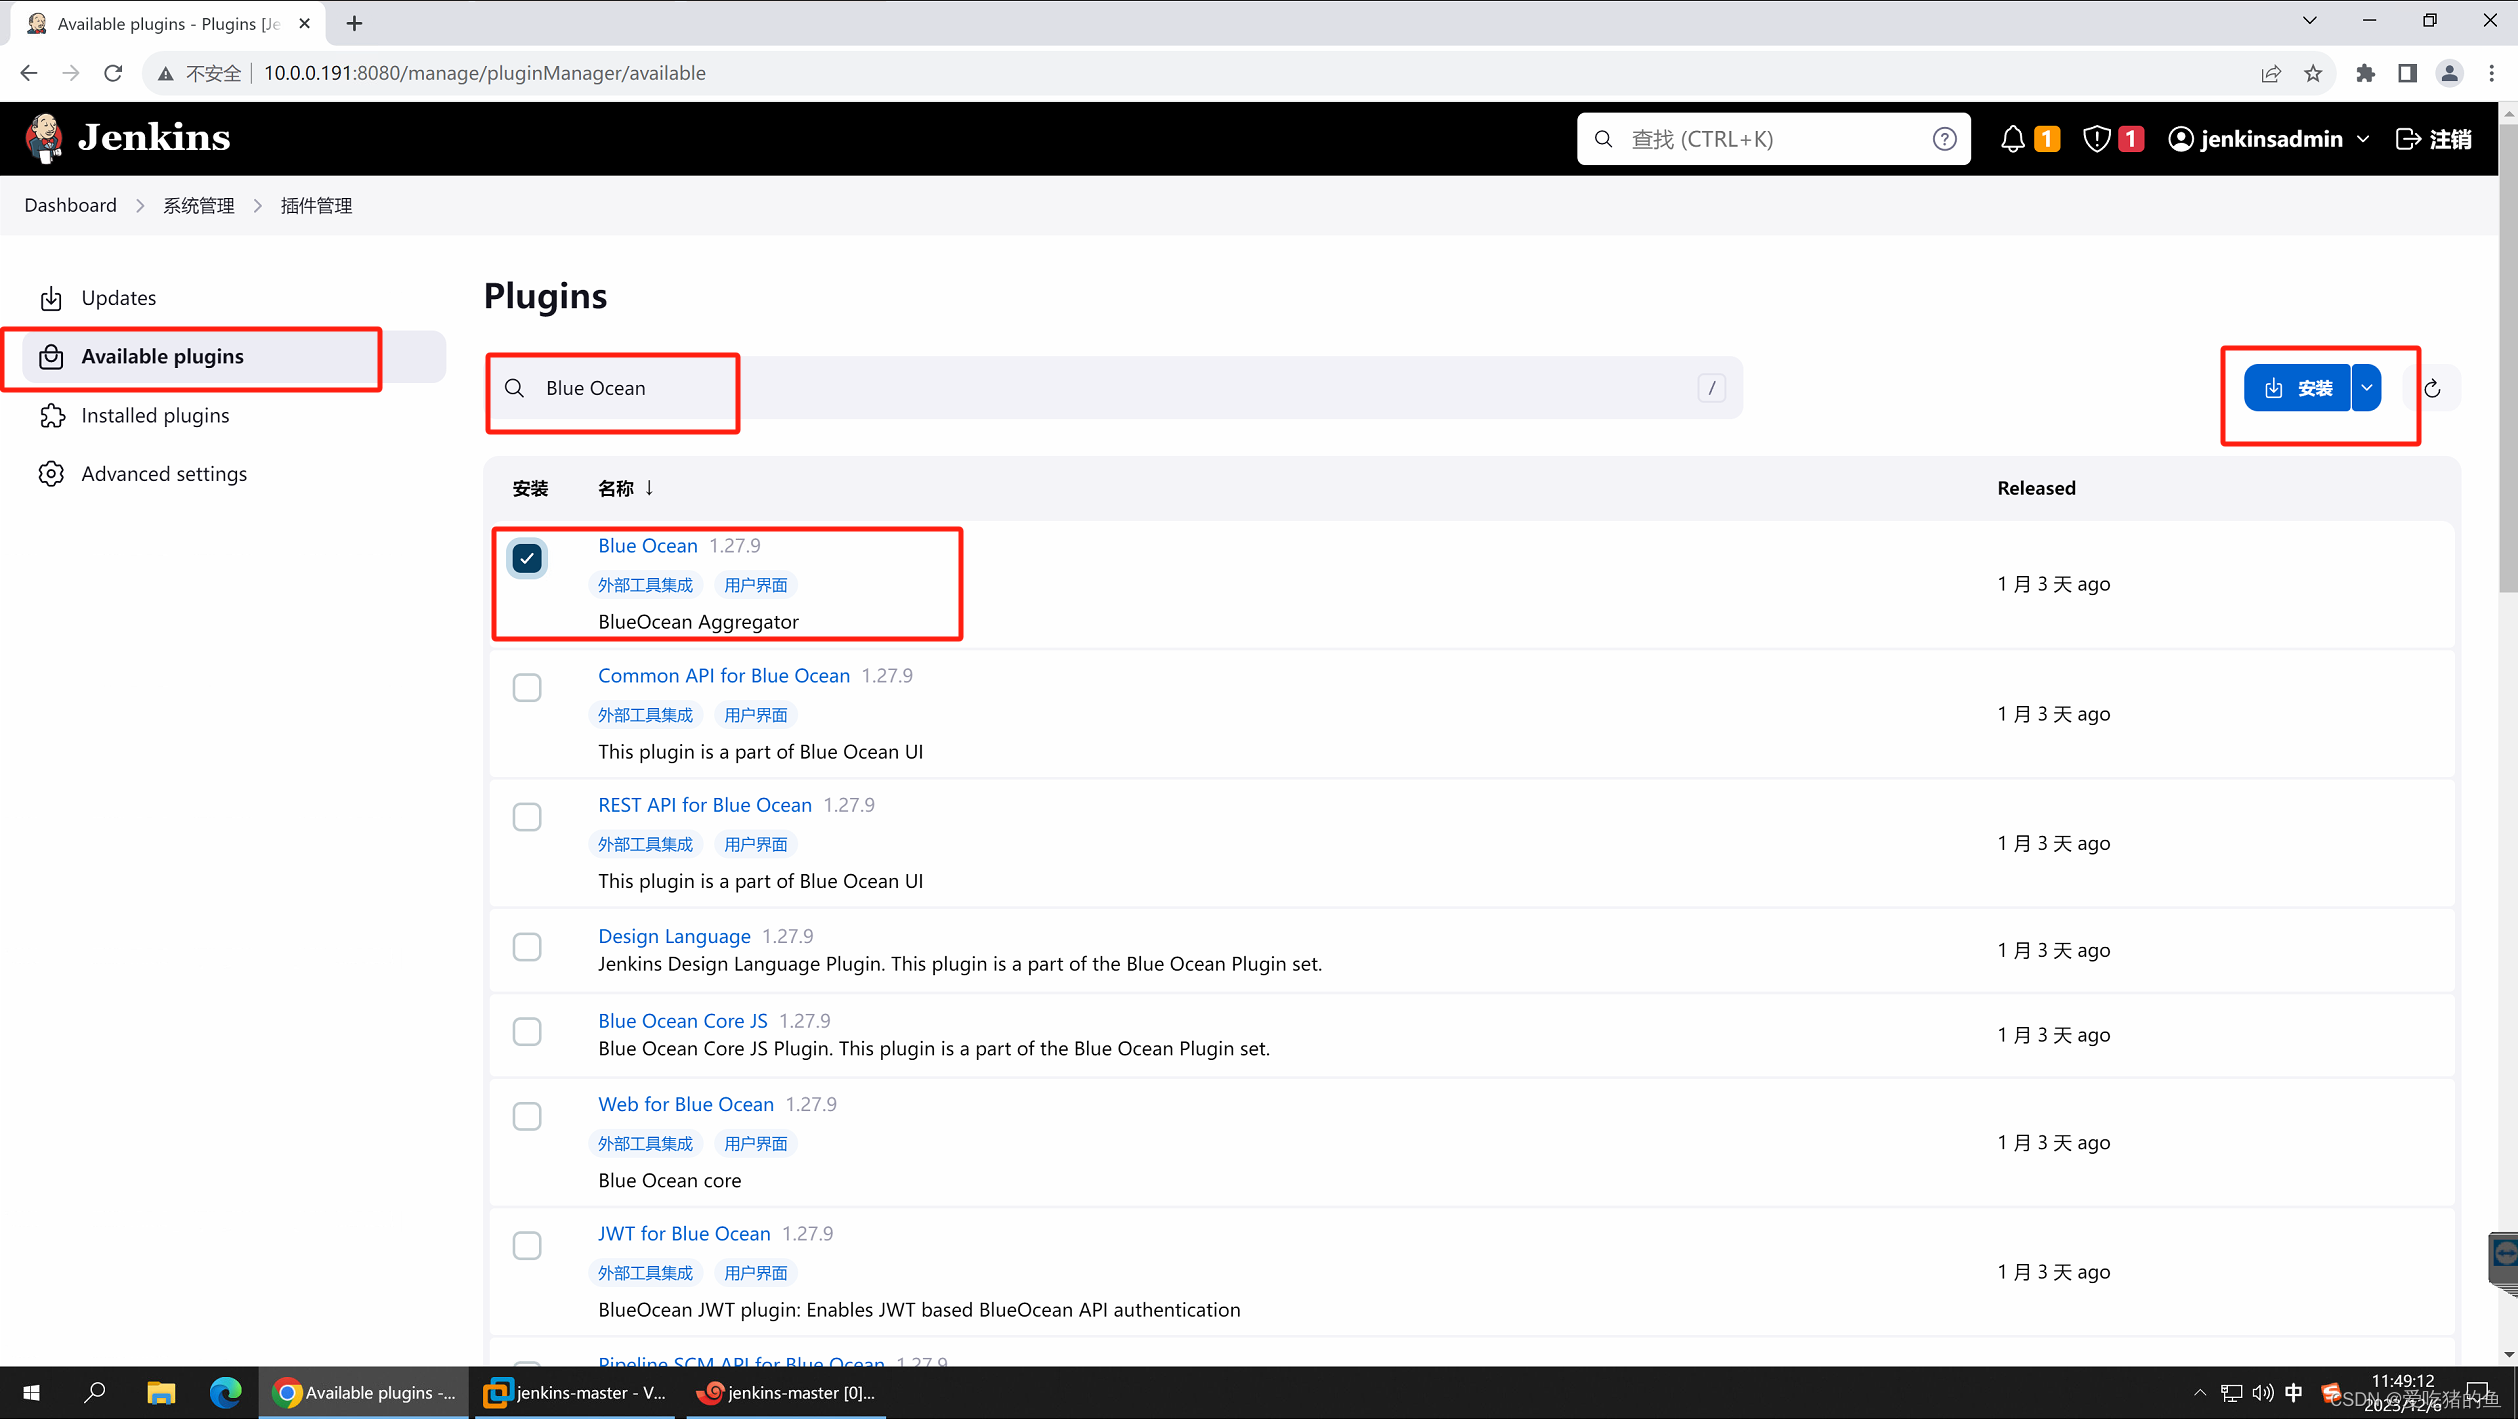Toggle the REST API for Blue Ocean checkbox
2518x1419 pixels.
coord(526,816)
